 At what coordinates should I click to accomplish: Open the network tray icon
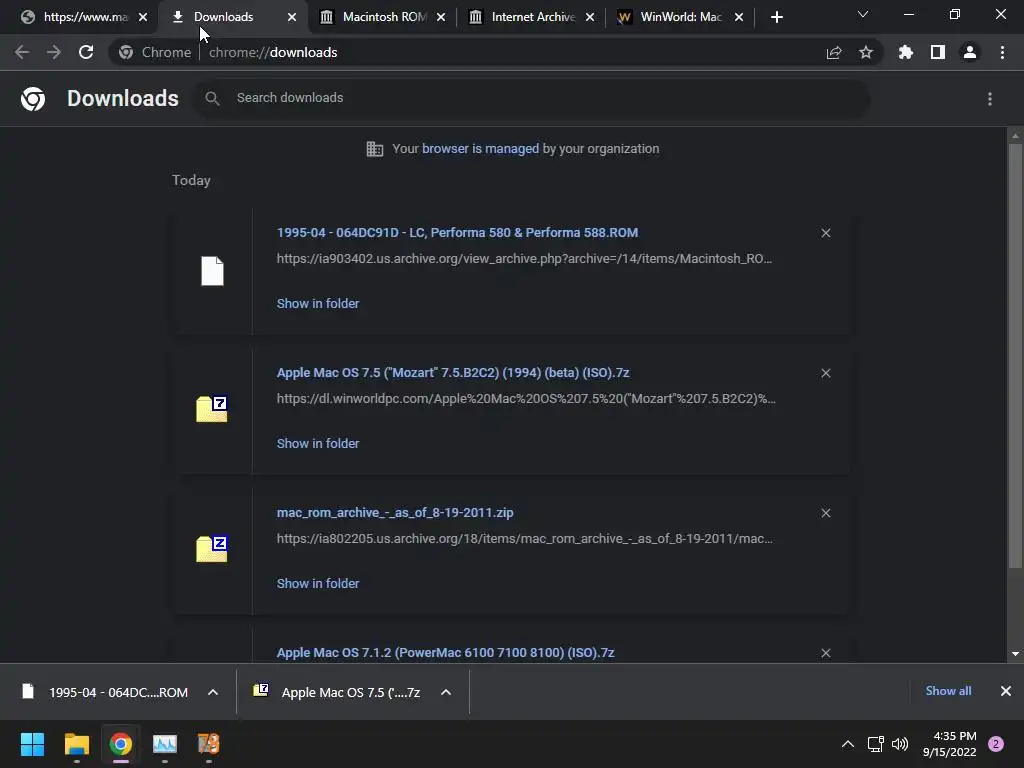875,744
